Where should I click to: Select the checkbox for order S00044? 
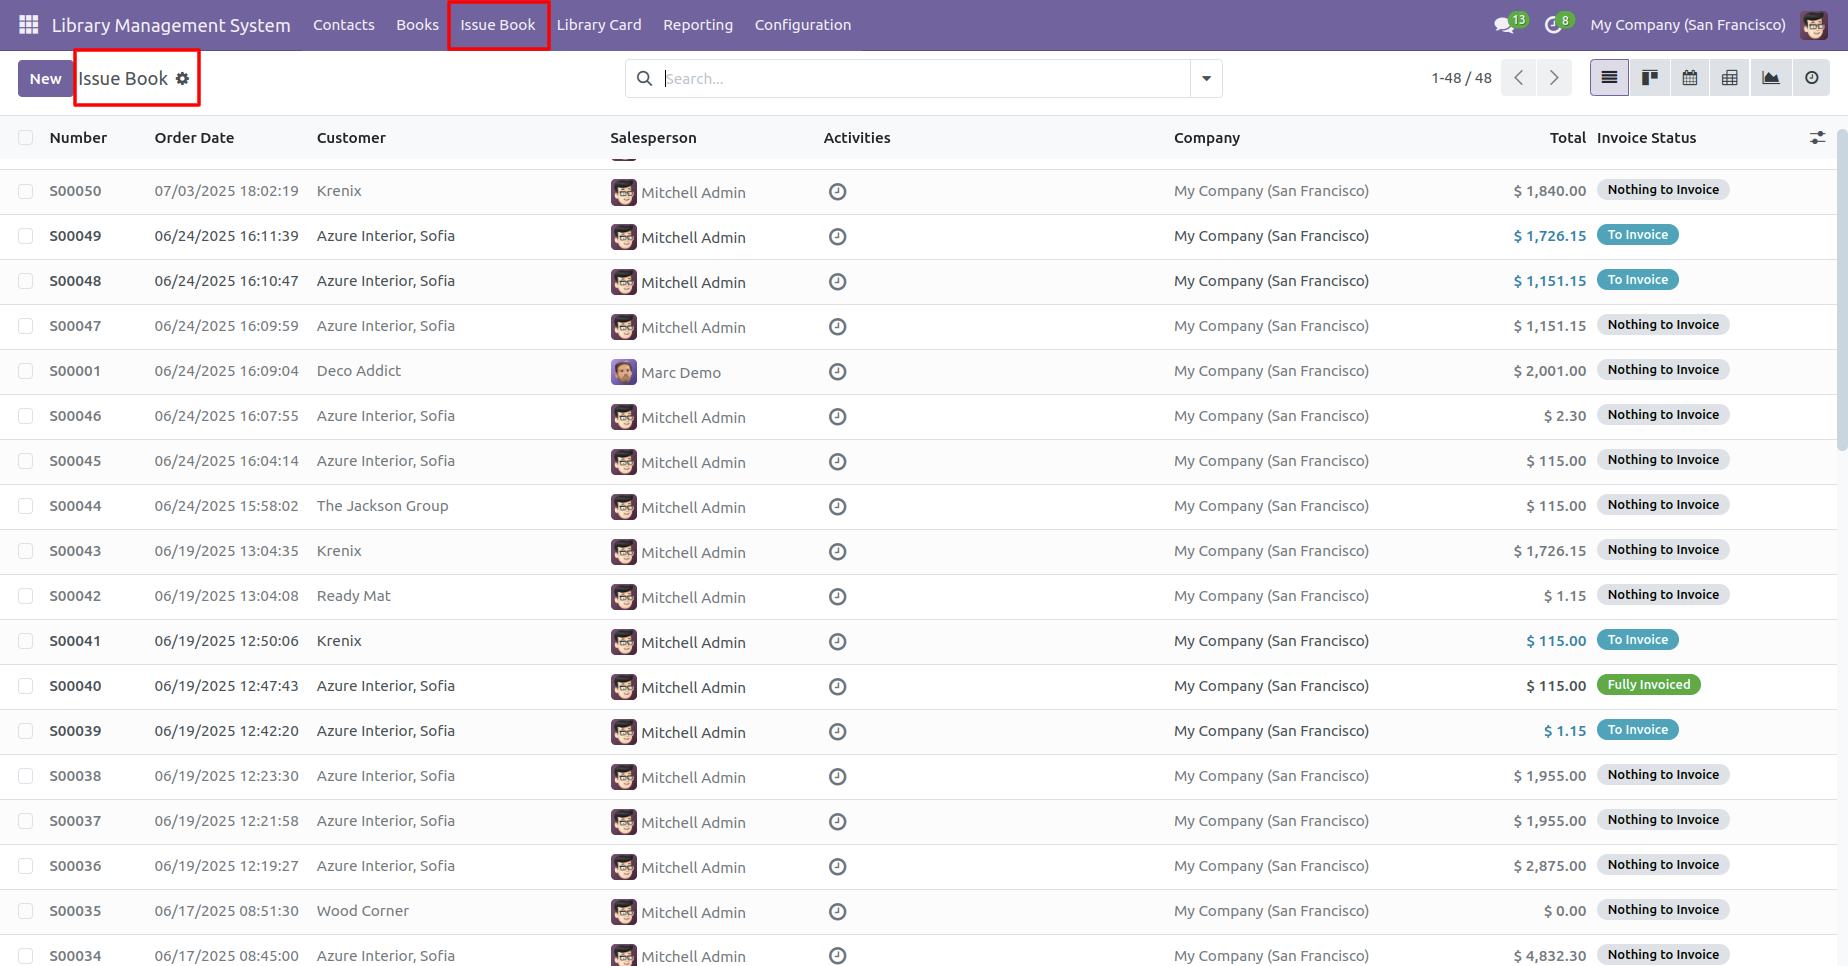(x=26, y=506)
